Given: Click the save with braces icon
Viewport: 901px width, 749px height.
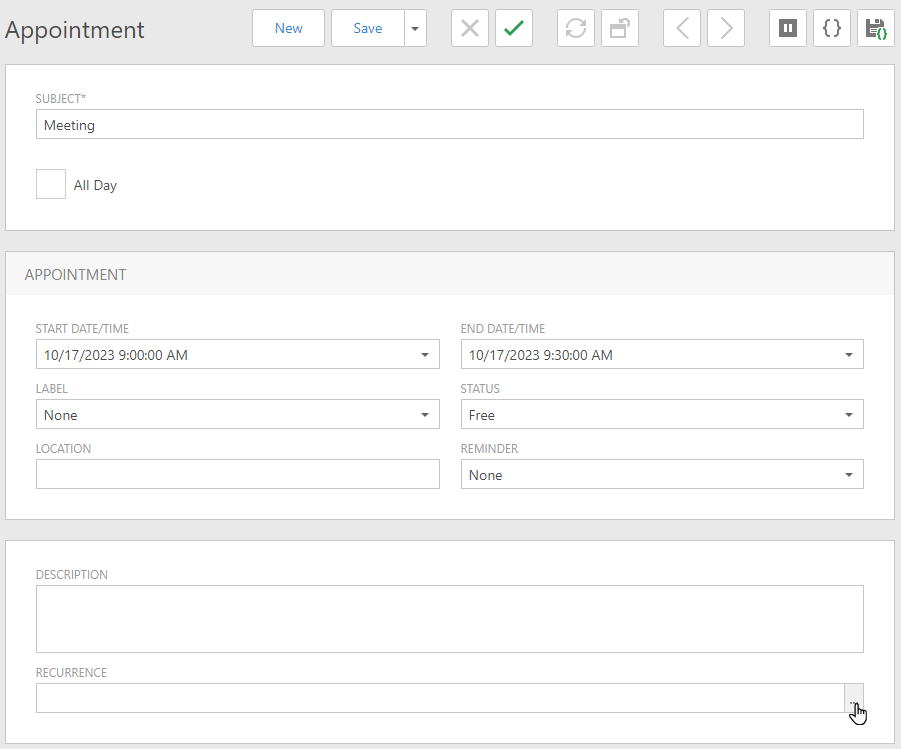Looking at the screenshot, I should coord(876,28).
